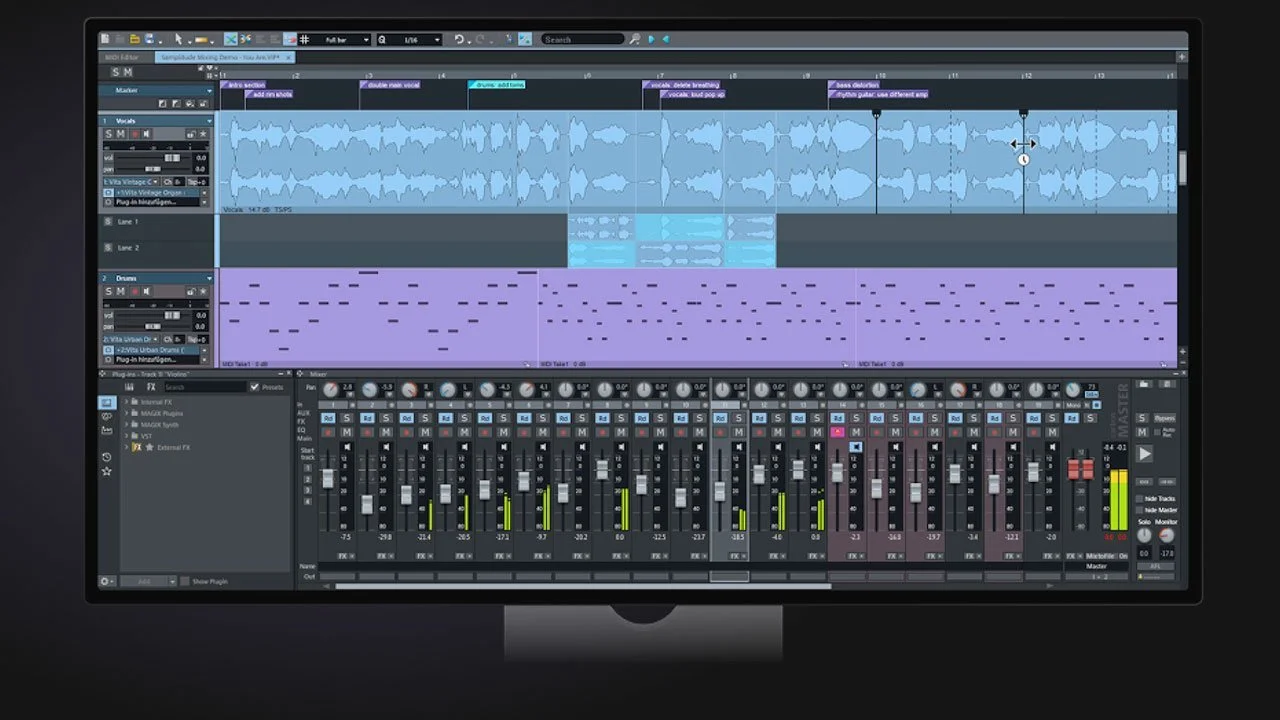1280x720 pixels.
Task: Click the pink highlighted record button in mixer
Action: 837,432
